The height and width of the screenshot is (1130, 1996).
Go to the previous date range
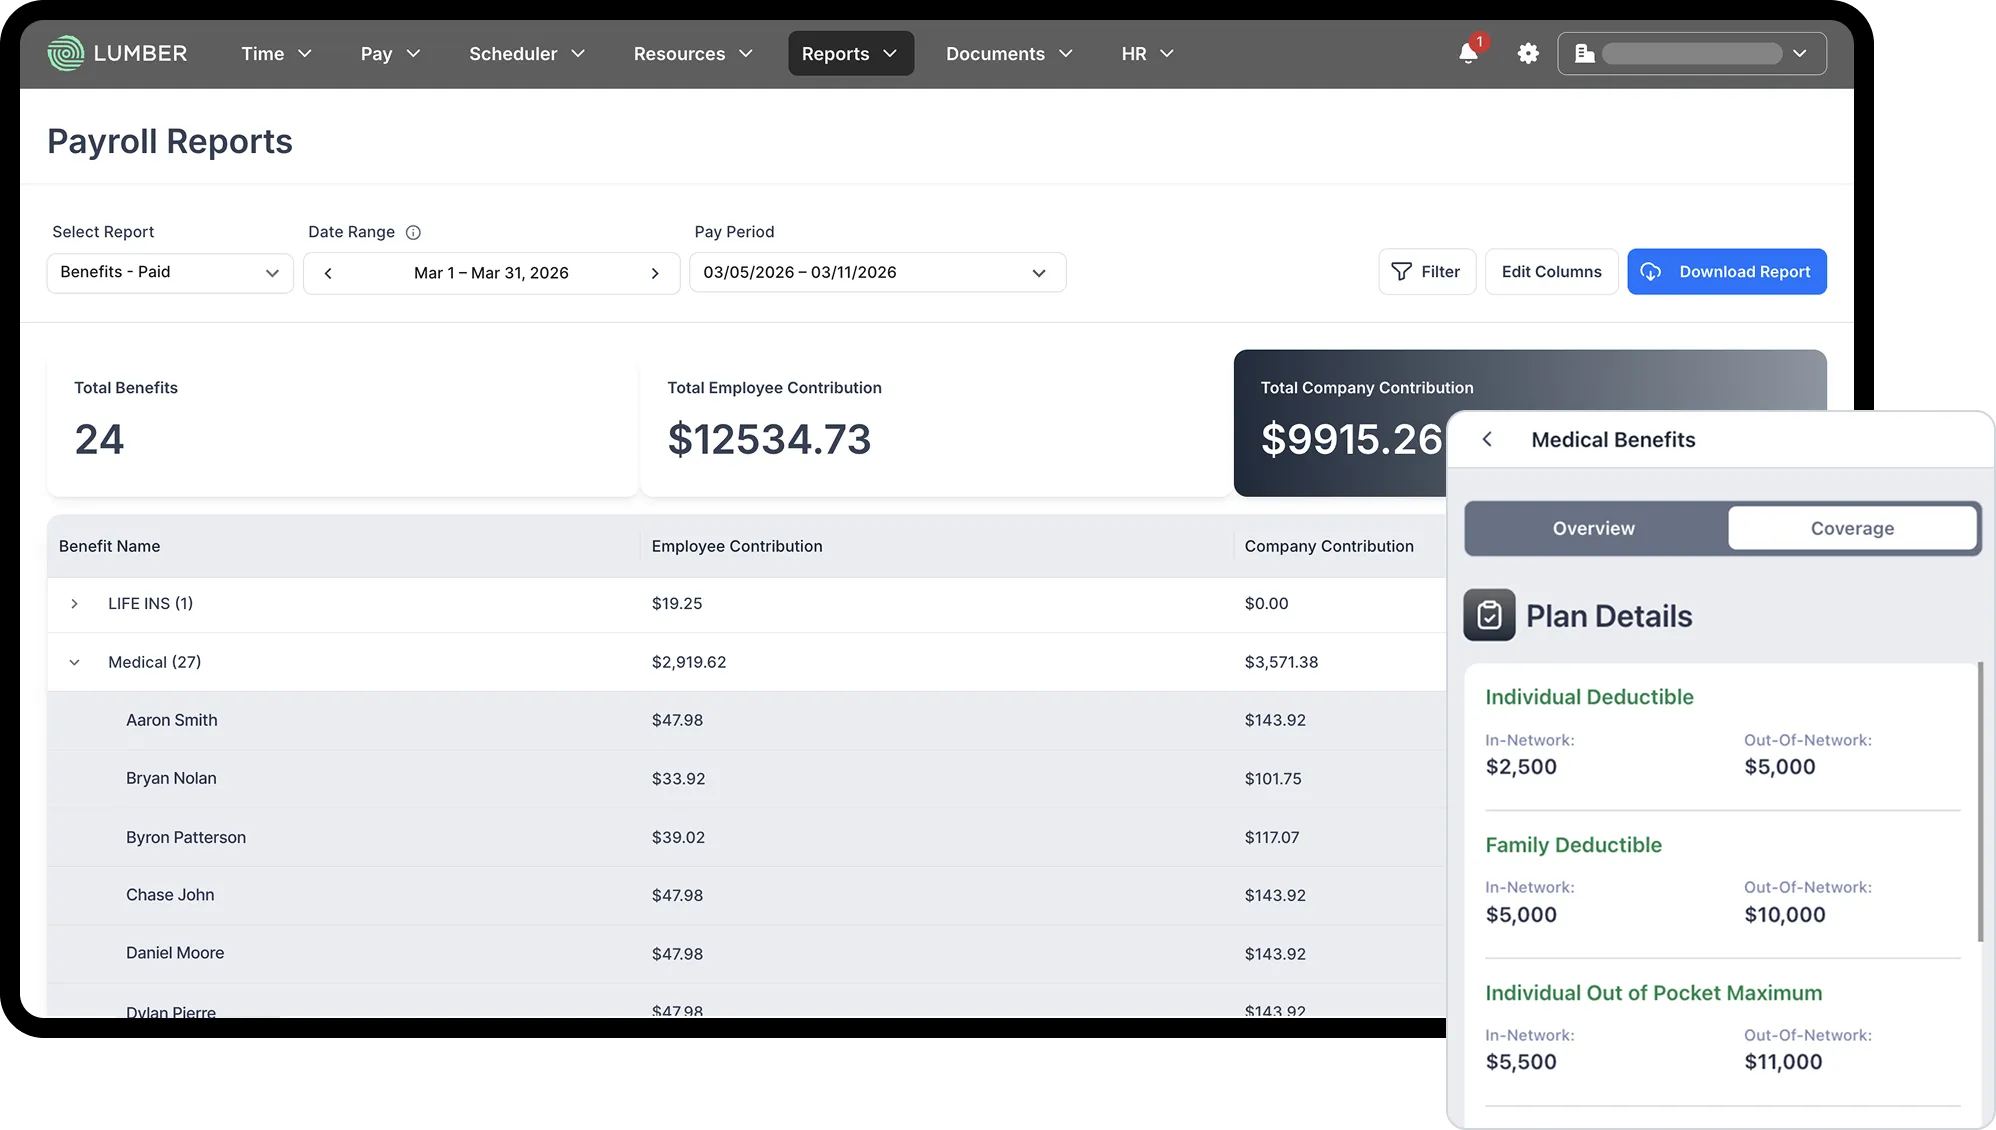coord(328,273)
